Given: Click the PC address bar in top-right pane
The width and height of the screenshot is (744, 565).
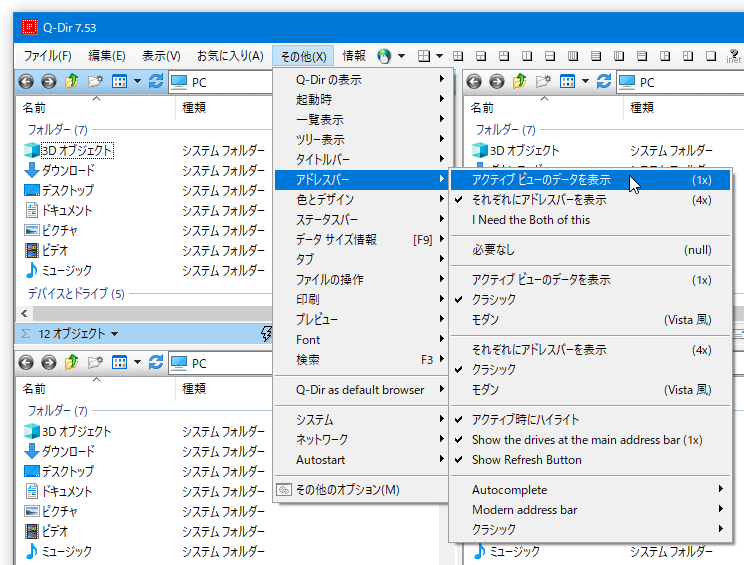Looking at the screenshot, I should [681, 83].
